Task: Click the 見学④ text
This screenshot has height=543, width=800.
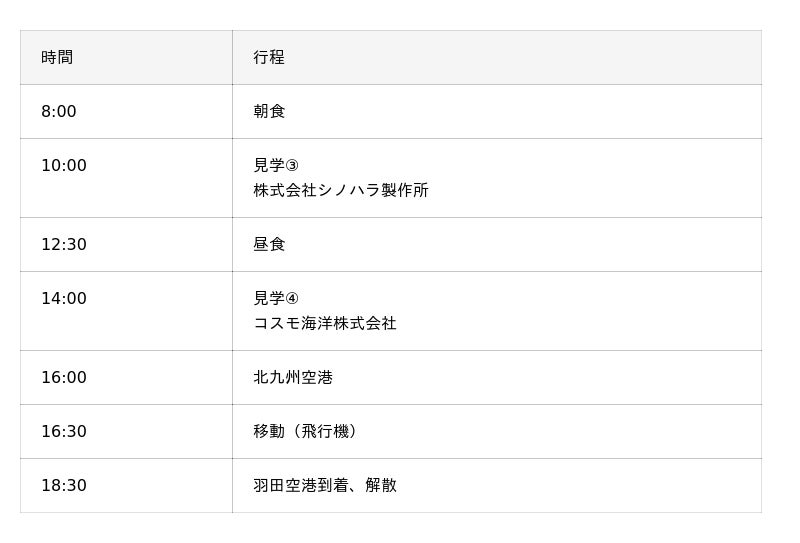Action: point(276,299)
